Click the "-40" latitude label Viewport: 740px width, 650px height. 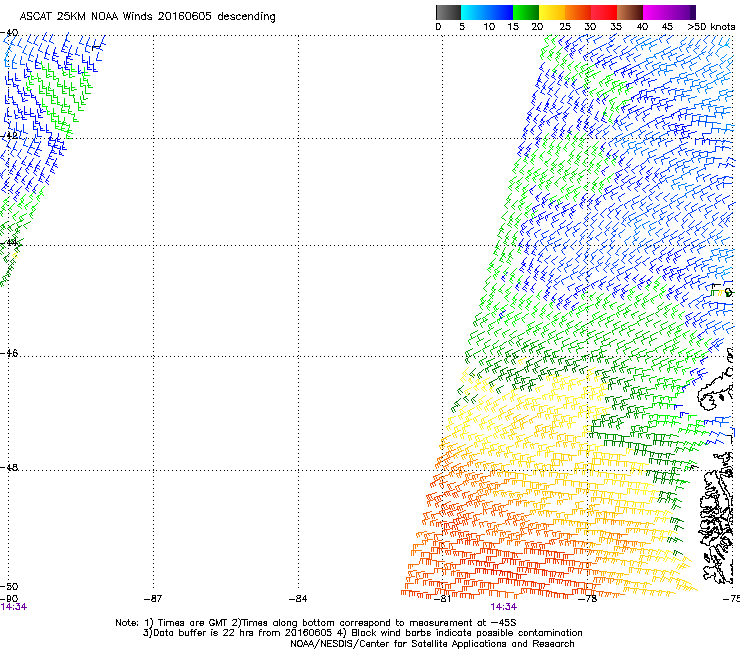coord(9,33)
